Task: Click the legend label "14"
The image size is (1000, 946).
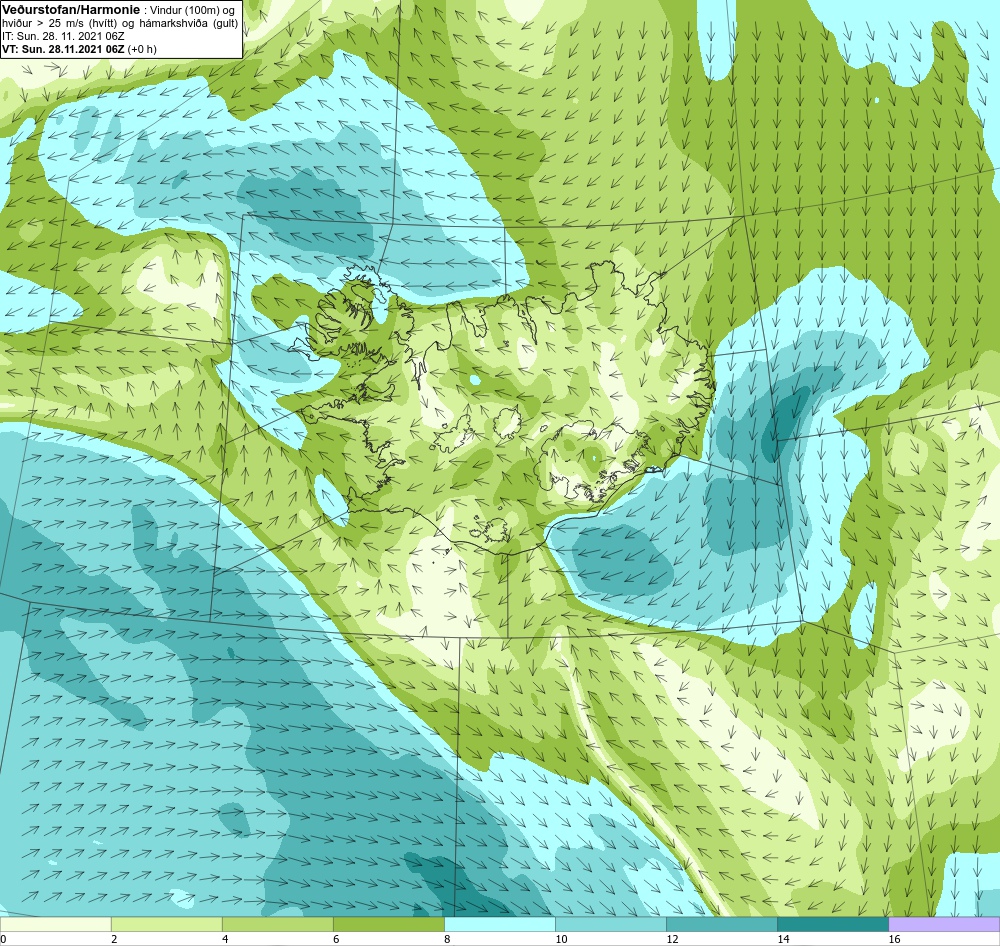Action: tap(783, 939)
